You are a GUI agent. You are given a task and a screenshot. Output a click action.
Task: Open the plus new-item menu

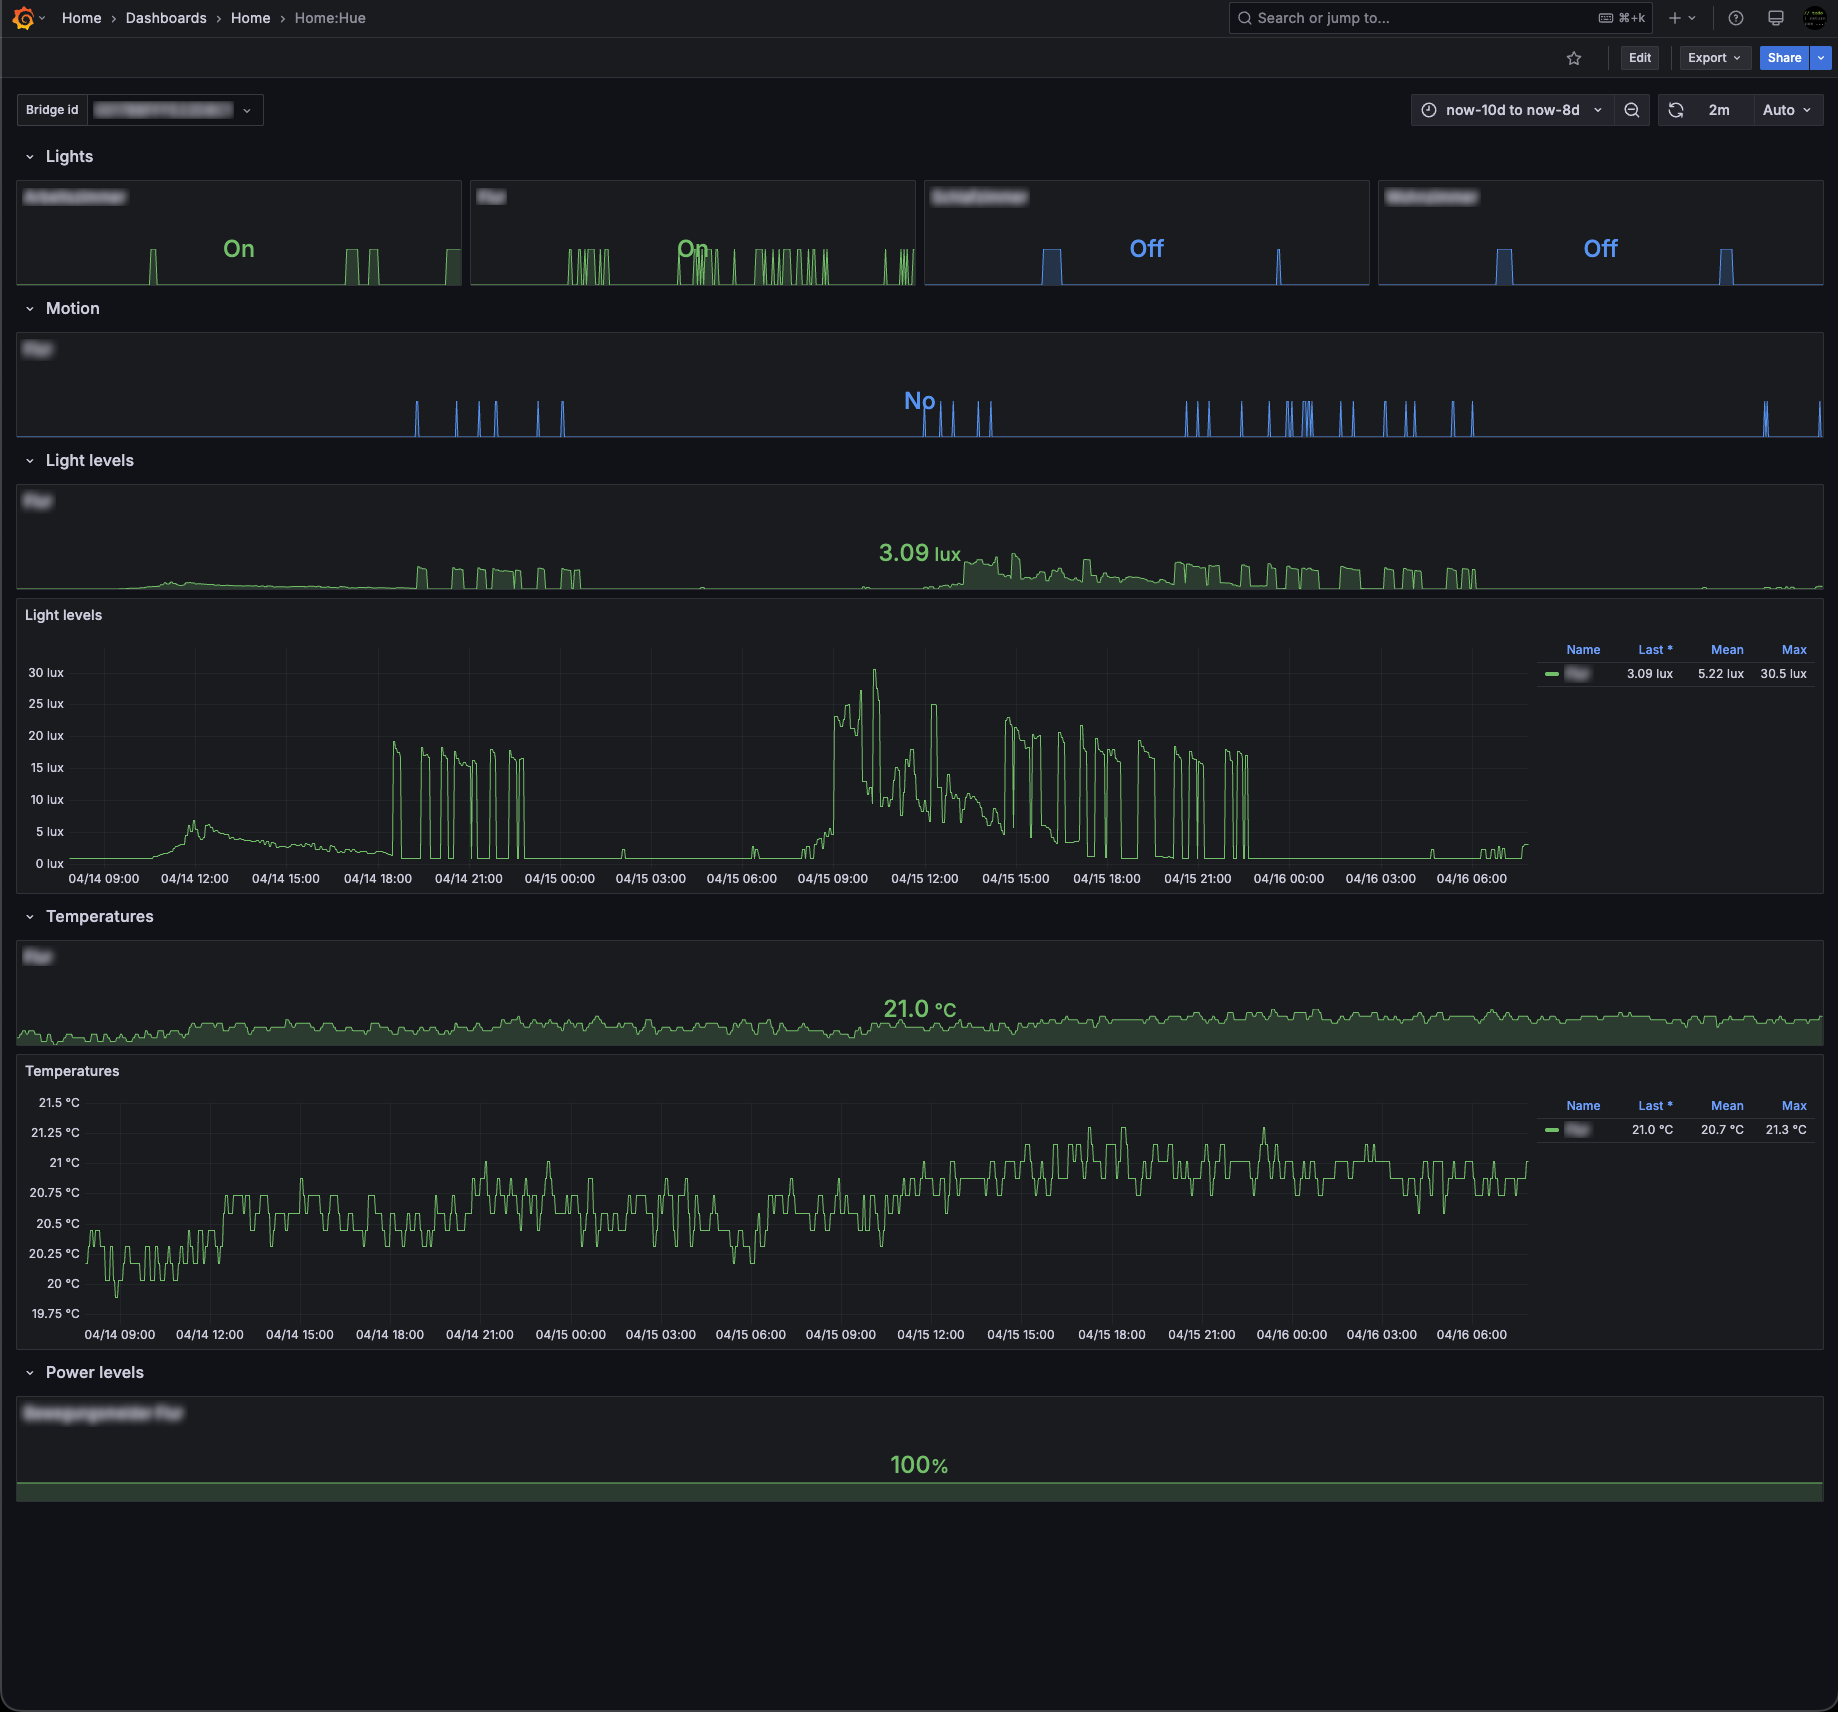(1681, 18)
